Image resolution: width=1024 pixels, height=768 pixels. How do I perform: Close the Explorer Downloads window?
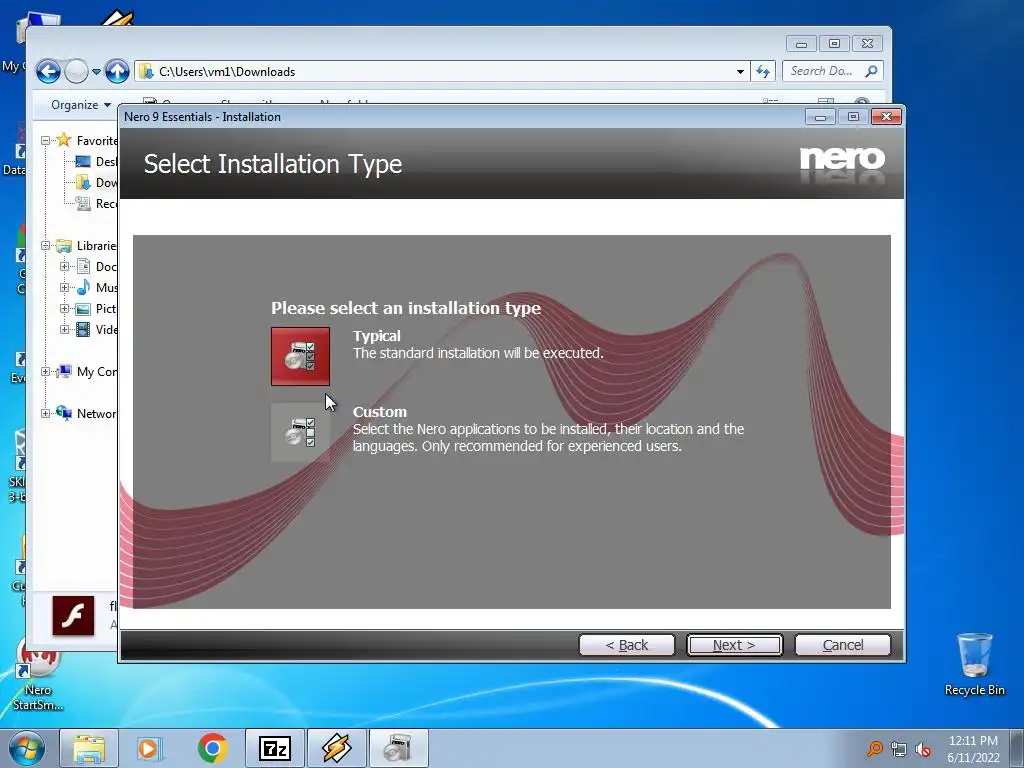pyautogui.click(x=867, y=44)
